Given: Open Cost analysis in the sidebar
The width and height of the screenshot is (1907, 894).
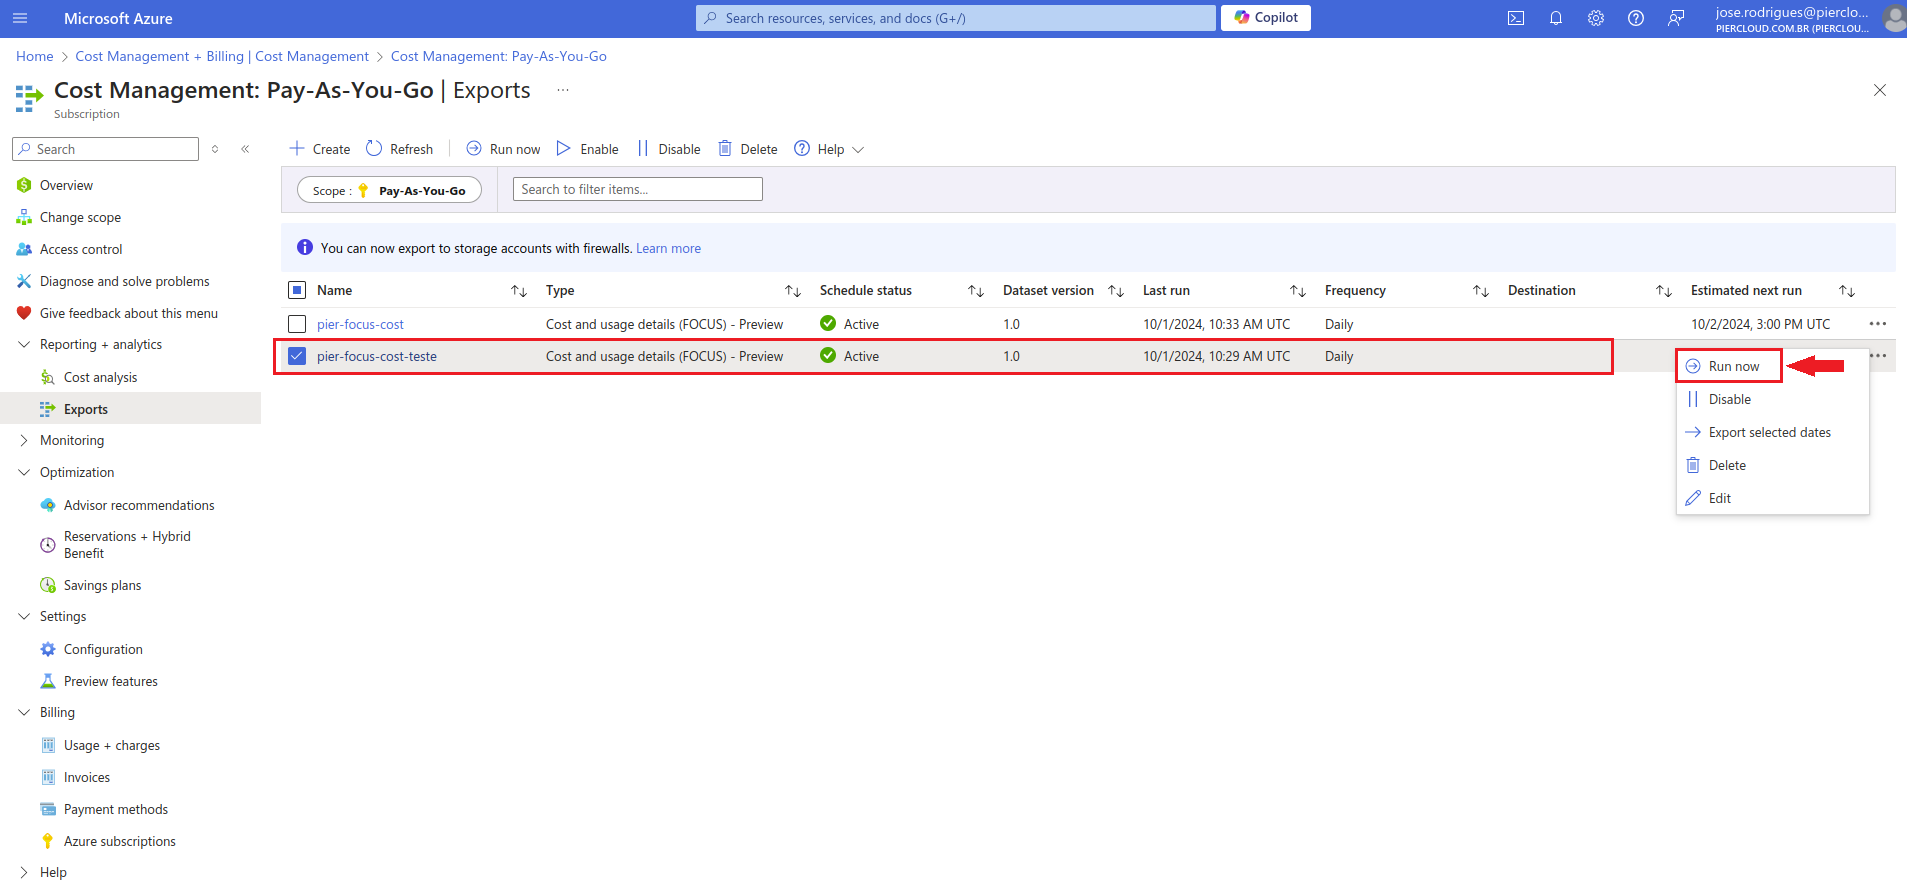Looking at the screenshot, I should [x=100, y=377].
